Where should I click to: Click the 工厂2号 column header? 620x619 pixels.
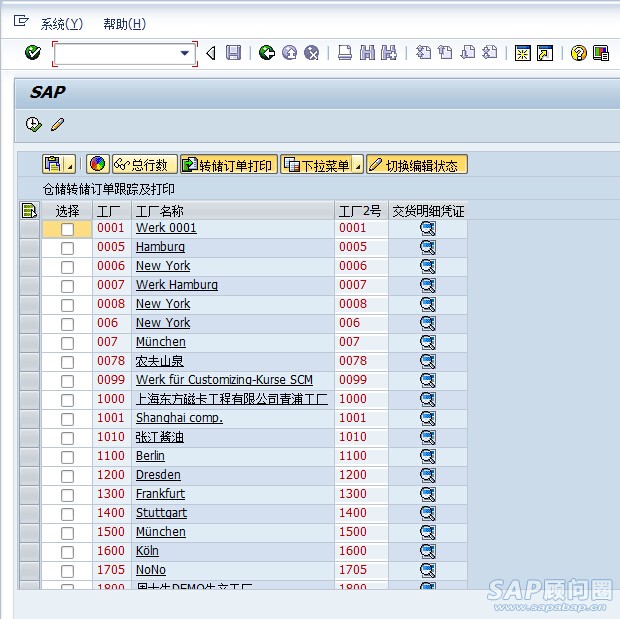361,210
